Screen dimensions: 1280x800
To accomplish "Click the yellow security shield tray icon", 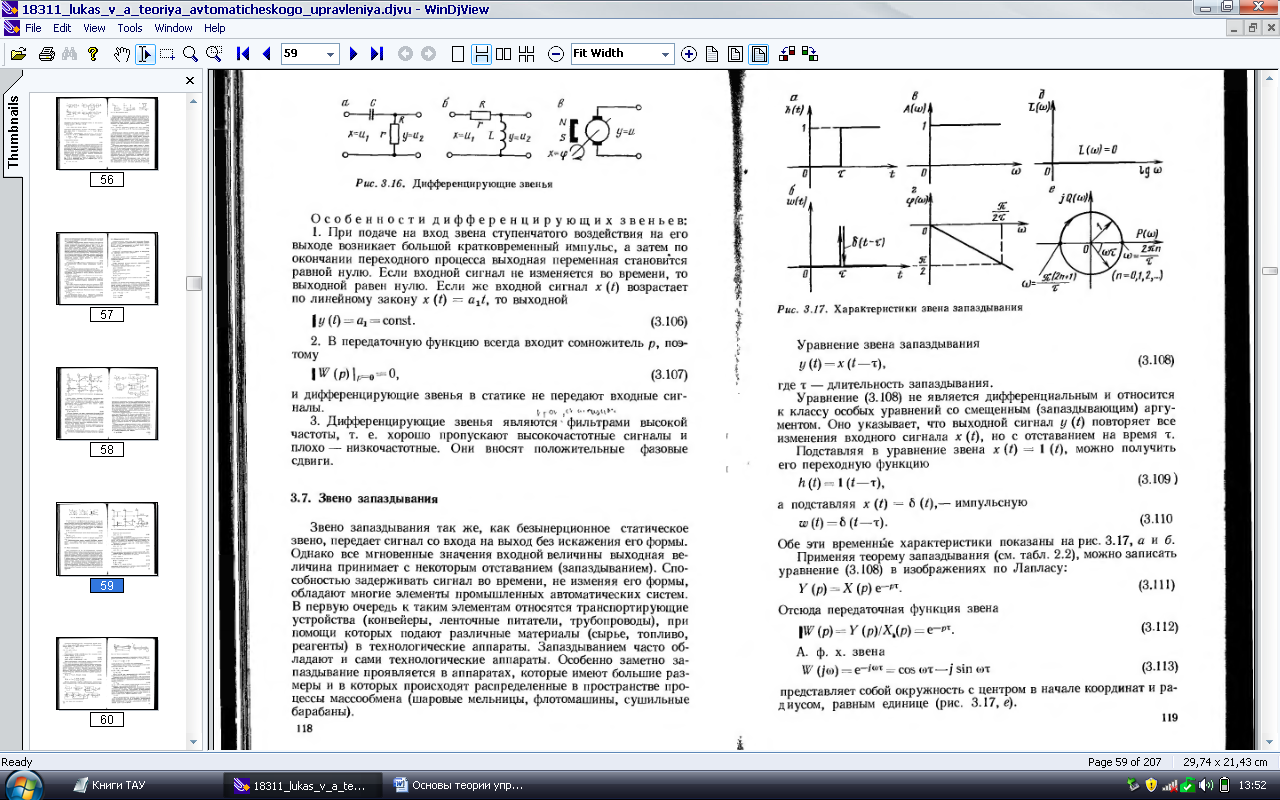I will [1150, 785].
